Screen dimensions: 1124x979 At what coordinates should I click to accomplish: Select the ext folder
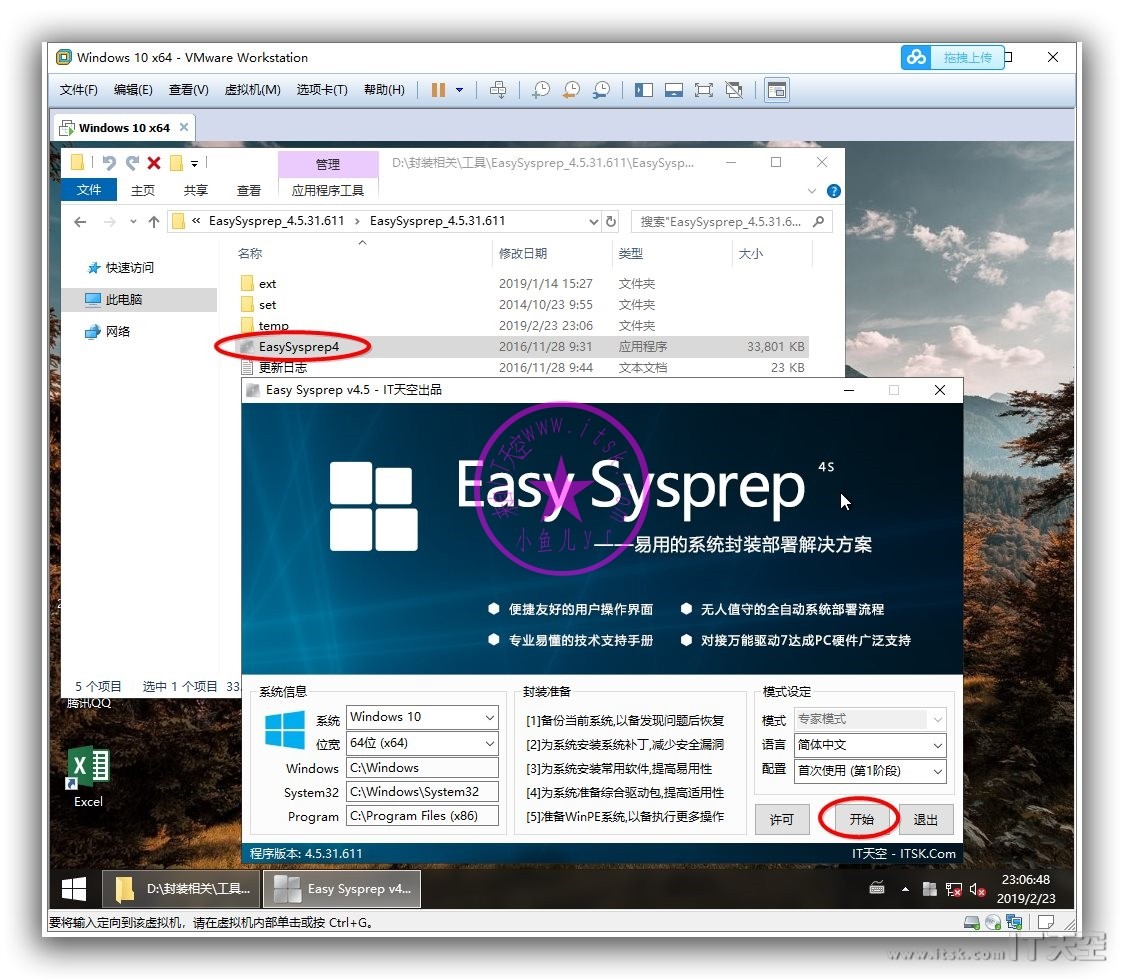tap(267, 284)
